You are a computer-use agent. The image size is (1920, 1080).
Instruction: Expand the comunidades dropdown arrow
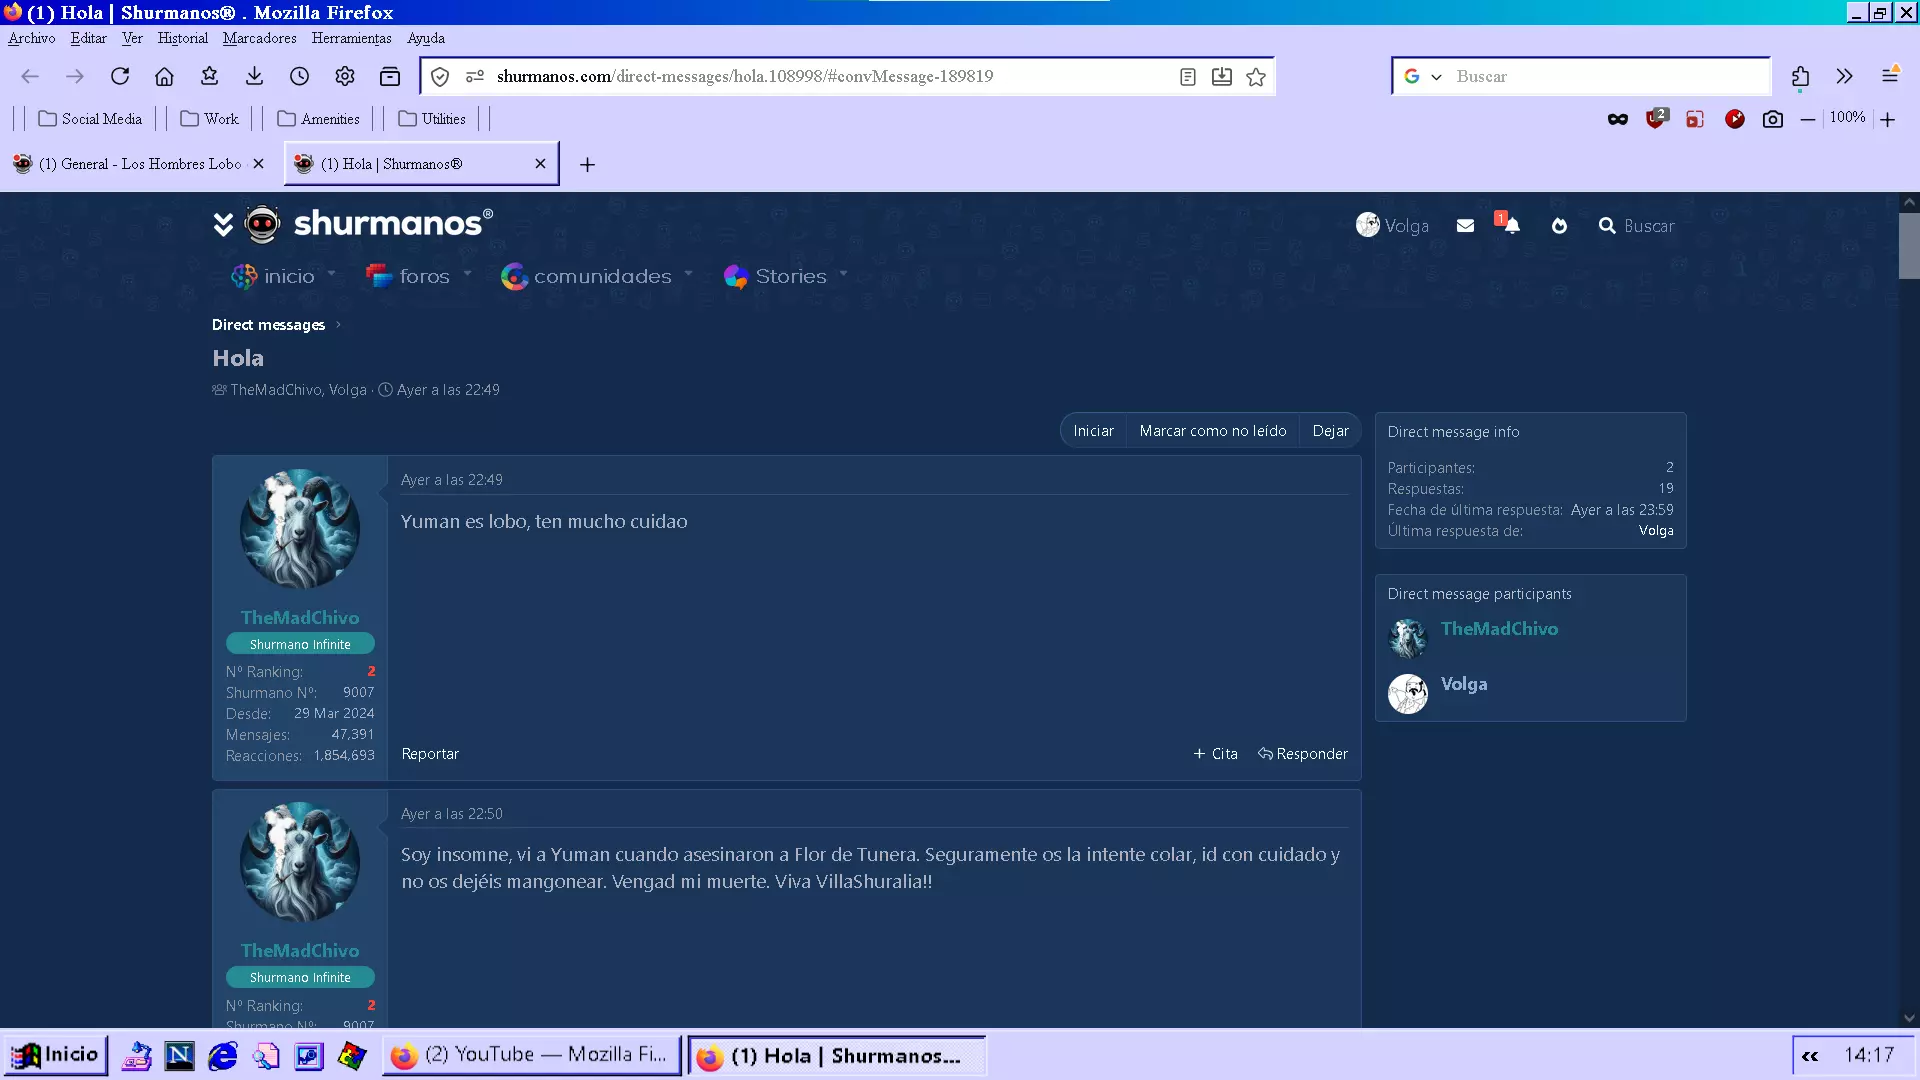point(688,274)
